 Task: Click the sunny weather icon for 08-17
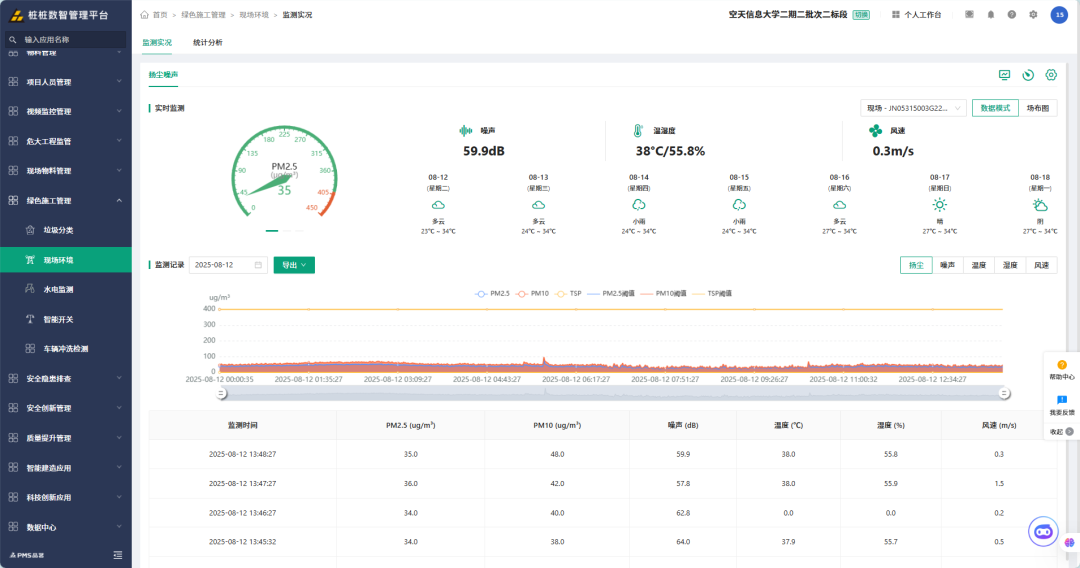[939, 204]
